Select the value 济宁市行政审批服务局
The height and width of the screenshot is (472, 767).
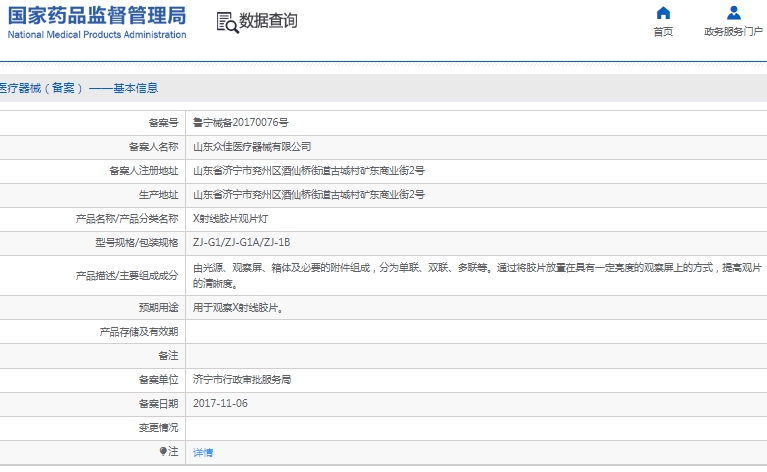tap(242, 380)
